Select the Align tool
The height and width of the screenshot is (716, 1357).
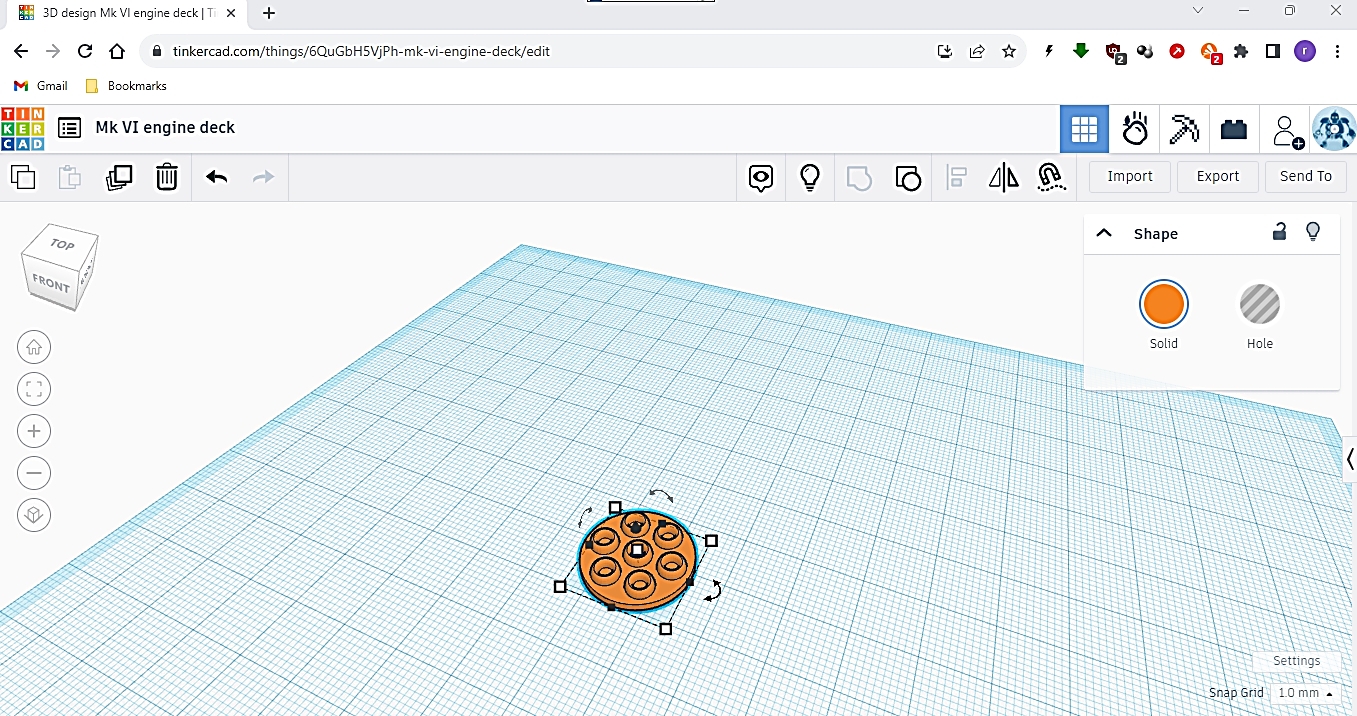(957, 178)
